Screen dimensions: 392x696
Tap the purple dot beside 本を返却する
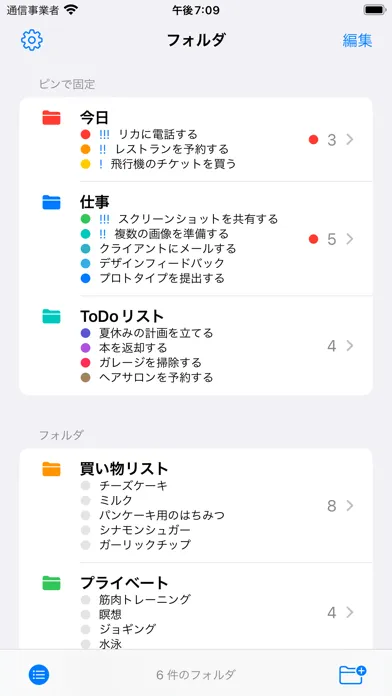(86, 348)
